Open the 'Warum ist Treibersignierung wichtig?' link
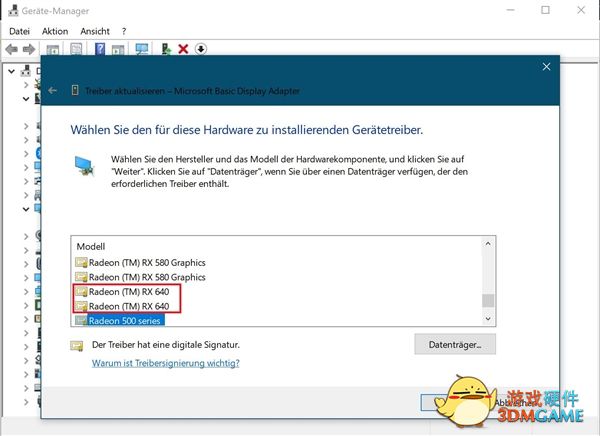The image size is (600, 436). (x=166, y=363)
